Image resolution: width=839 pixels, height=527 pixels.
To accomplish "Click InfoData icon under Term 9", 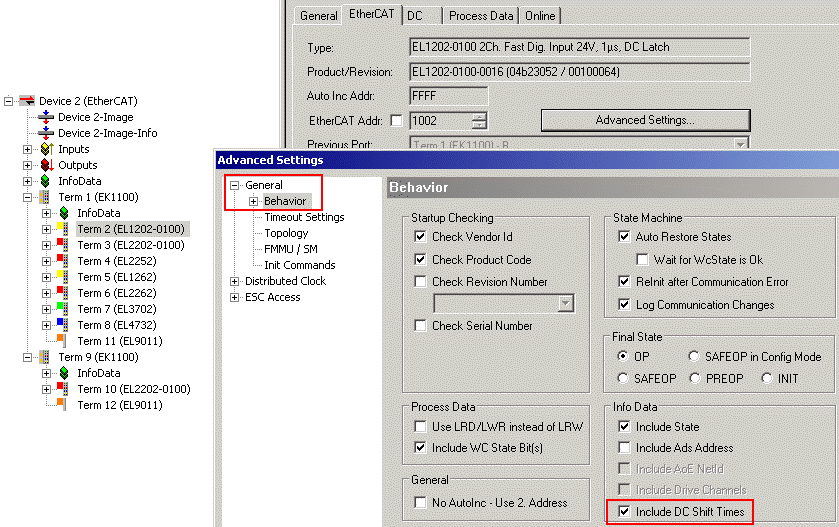I will [64, 373].
